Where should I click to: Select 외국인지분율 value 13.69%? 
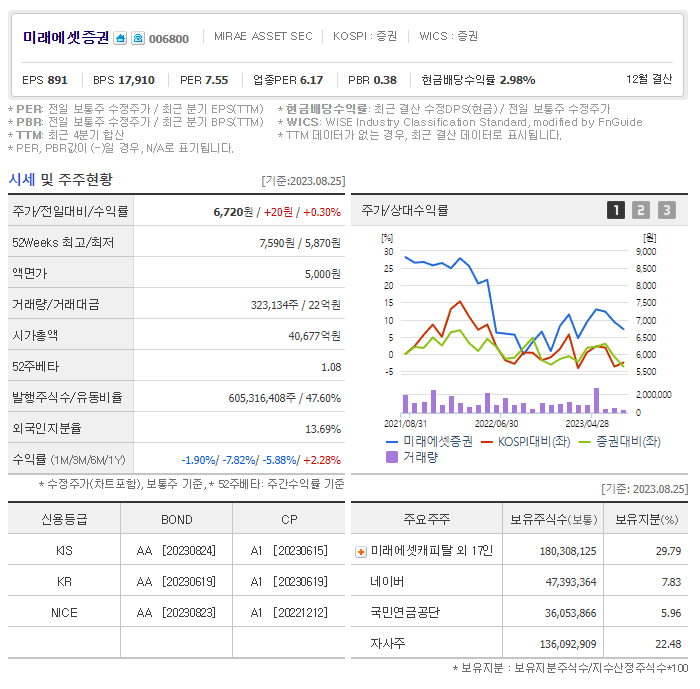coord(323,429)
